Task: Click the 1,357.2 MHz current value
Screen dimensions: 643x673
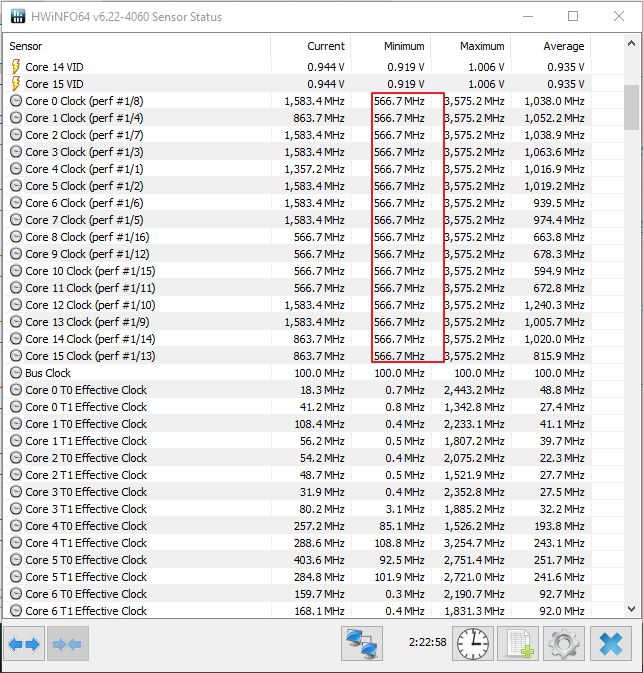Action: (x=314, y=169)
